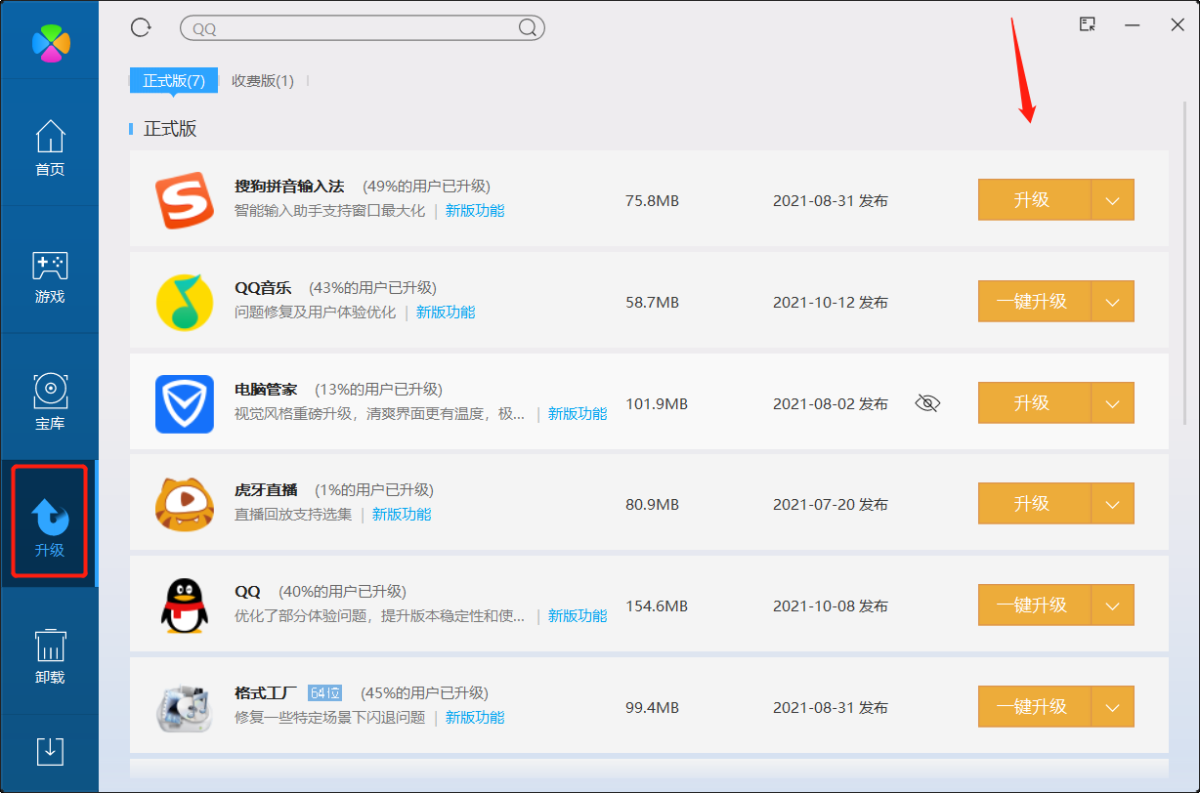Image resolution: width=1200 pixels, height=793 pixels.
Task: Click 一键升级 for 格式工厂
Action: [x=1034, y=706]
